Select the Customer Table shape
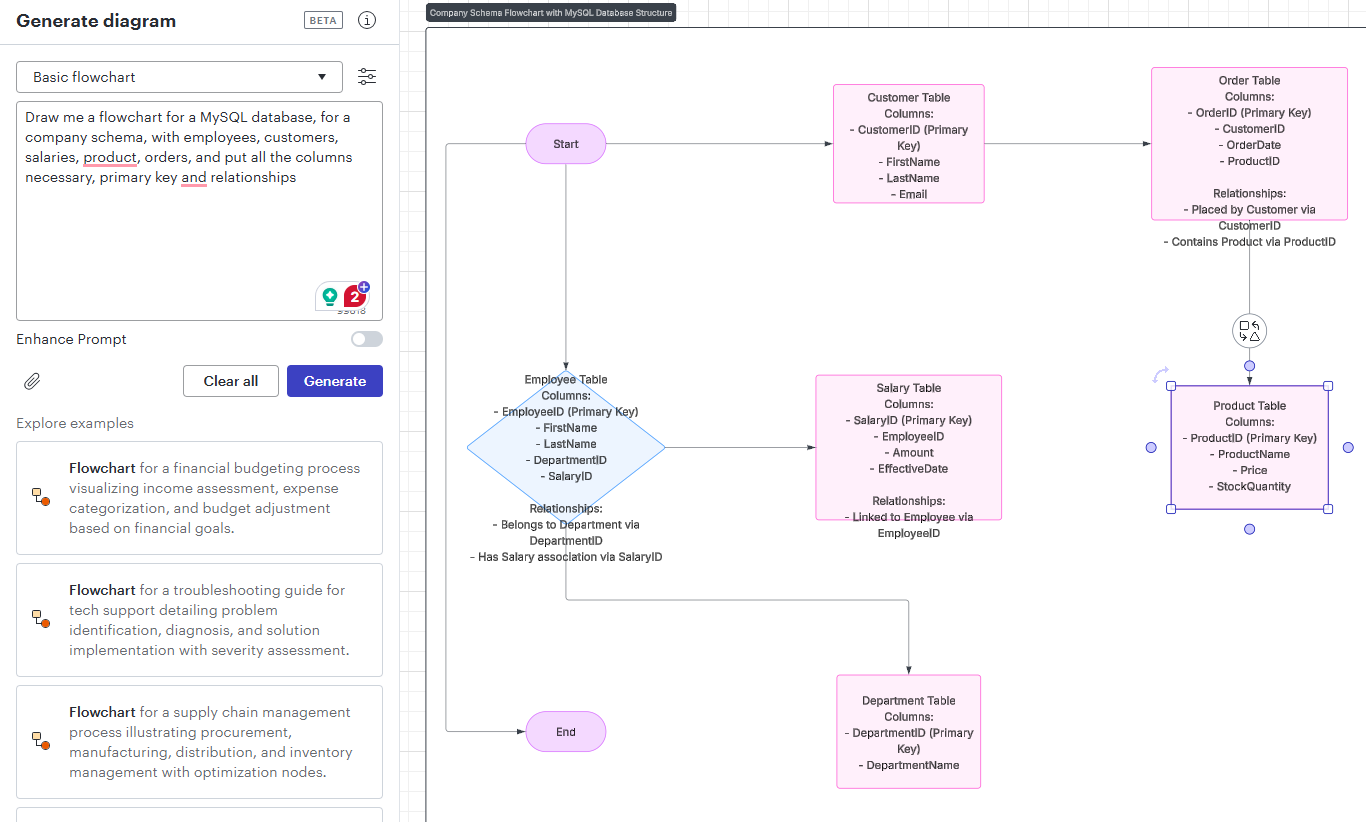The height and width of the screenshot is (822, 1366). click(x=909, y=144)
